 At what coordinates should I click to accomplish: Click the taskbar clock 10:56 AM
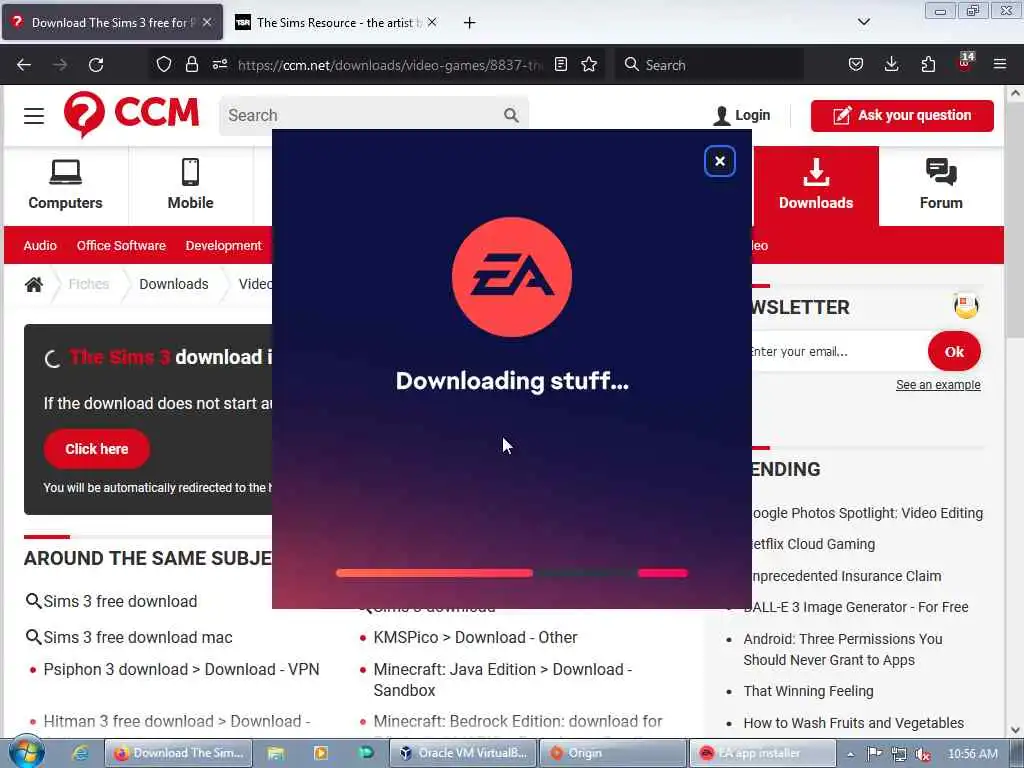click(972, 754)
